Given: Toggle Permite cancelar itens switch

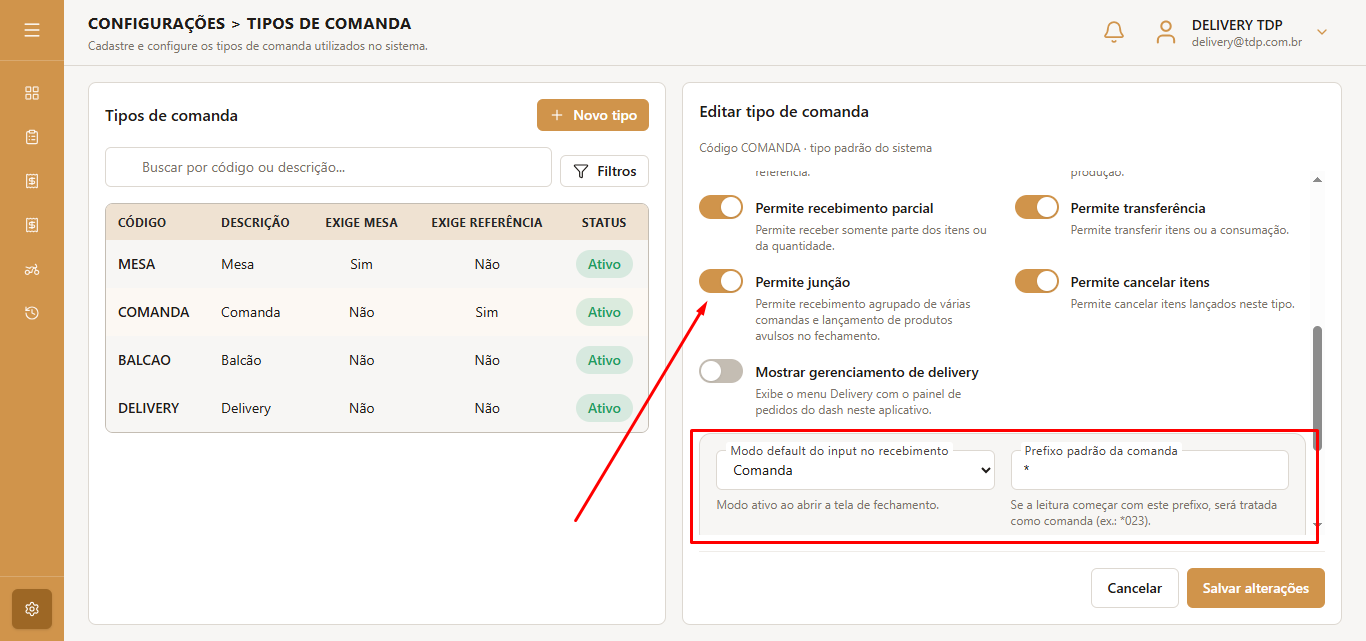Looking at the screenshot, I should pyautogui.click(x=1037, y=281).
